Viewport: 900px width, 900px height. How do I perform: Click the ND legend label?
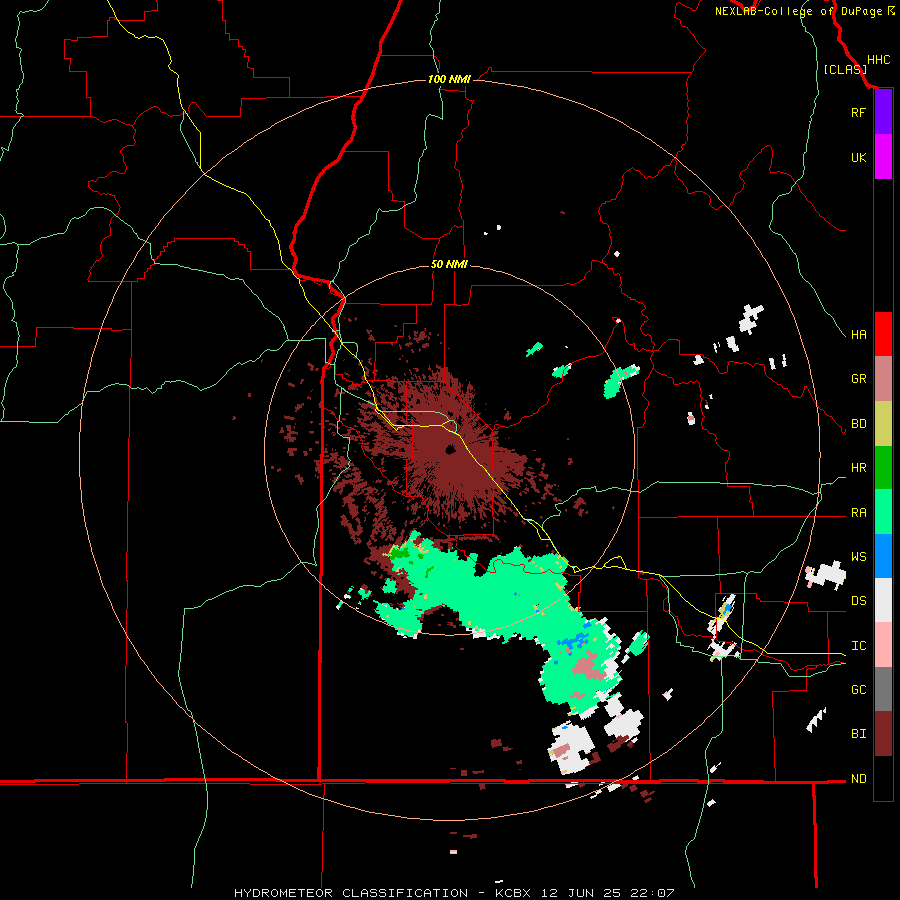[x=858, y=779]
